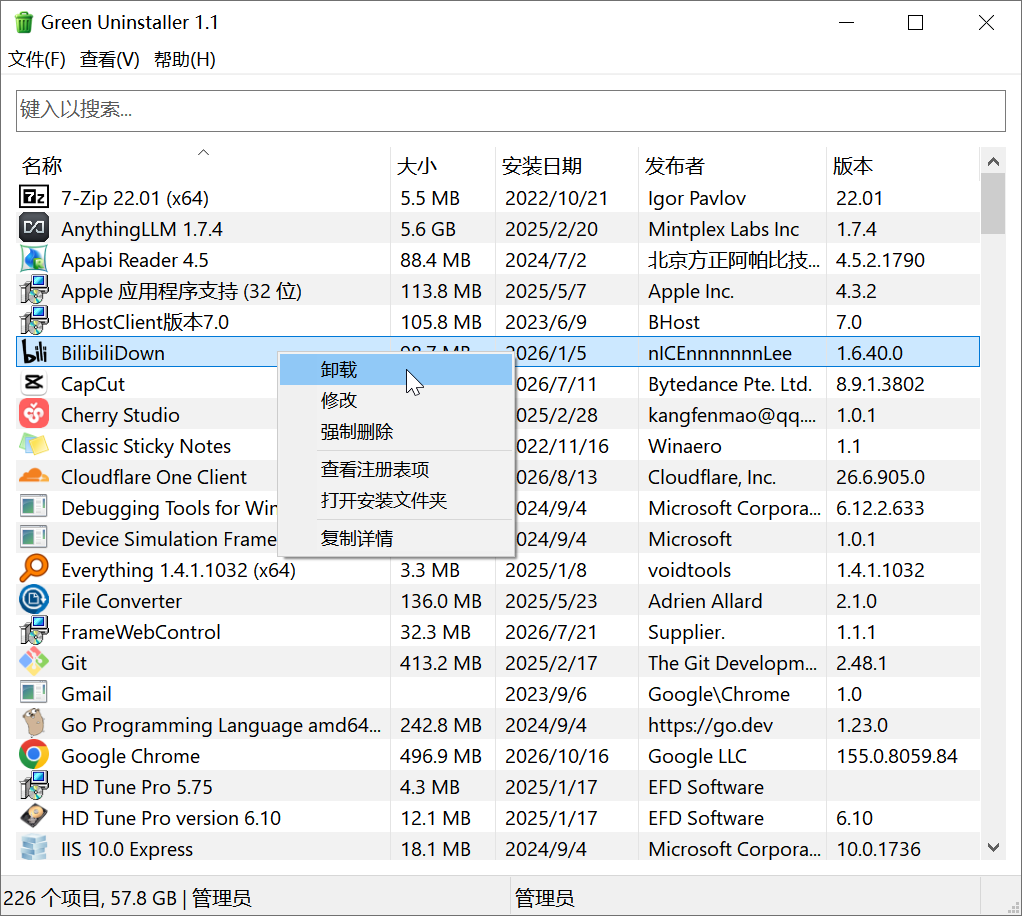1022x916 pixels.
Task: Choose 强制删除 from the context menu
Action: pyautogui.click(x=396, y=432)
